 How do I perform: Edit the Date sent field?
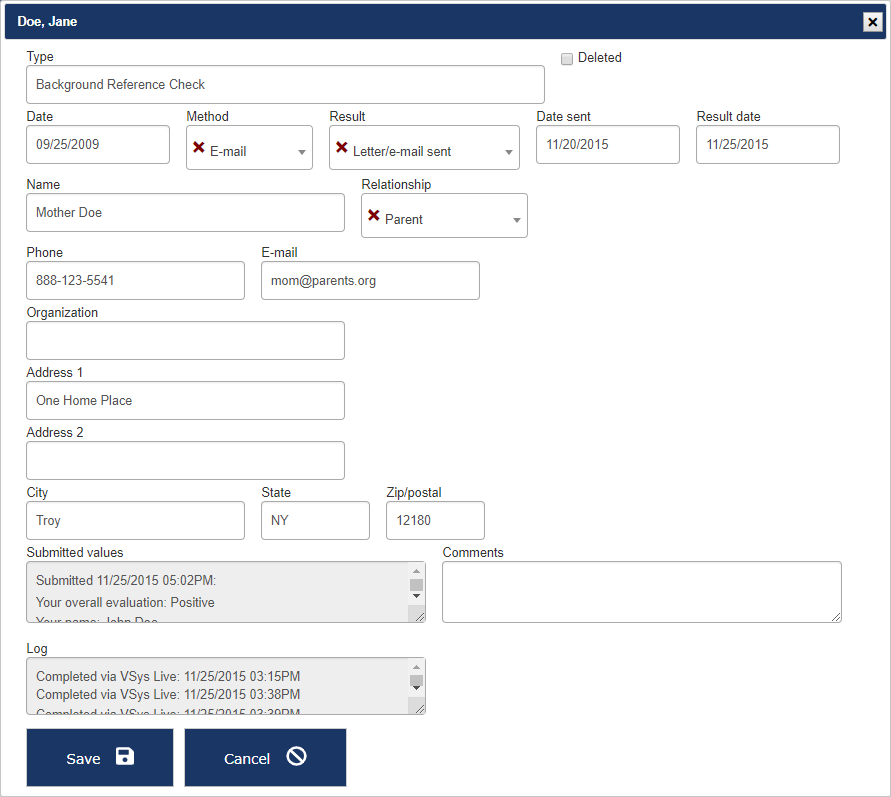point(607,145)
